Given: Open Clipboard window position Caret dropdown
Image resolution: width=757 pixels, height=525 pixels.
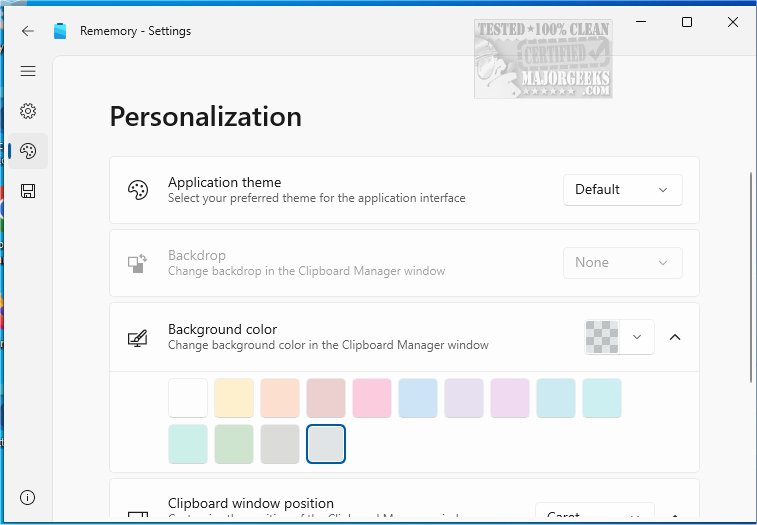Looking at the screenshot, I should [594, 516].
